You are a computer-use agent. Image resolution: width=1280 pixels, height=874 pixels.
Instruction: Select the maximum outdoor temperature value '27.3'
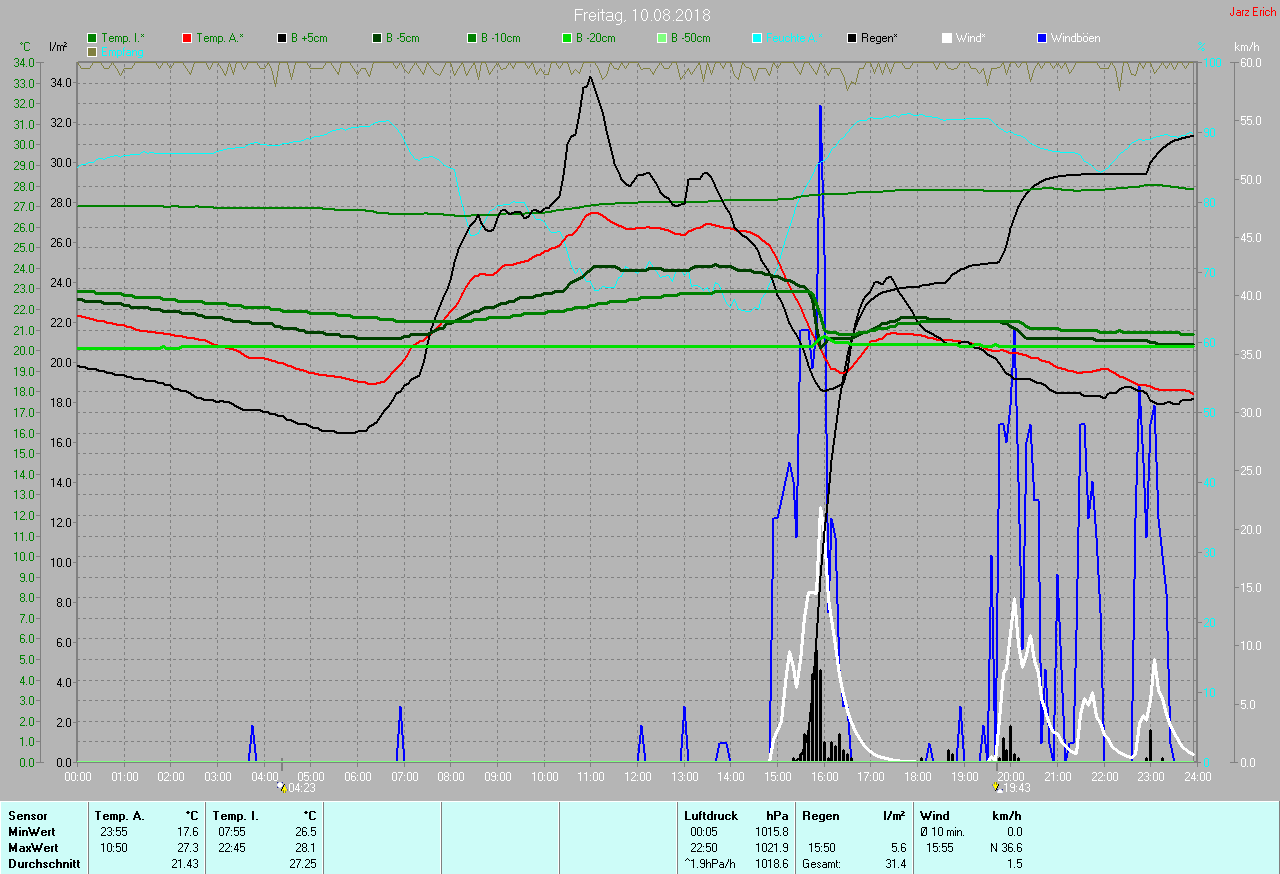click(x=188, y=848)
